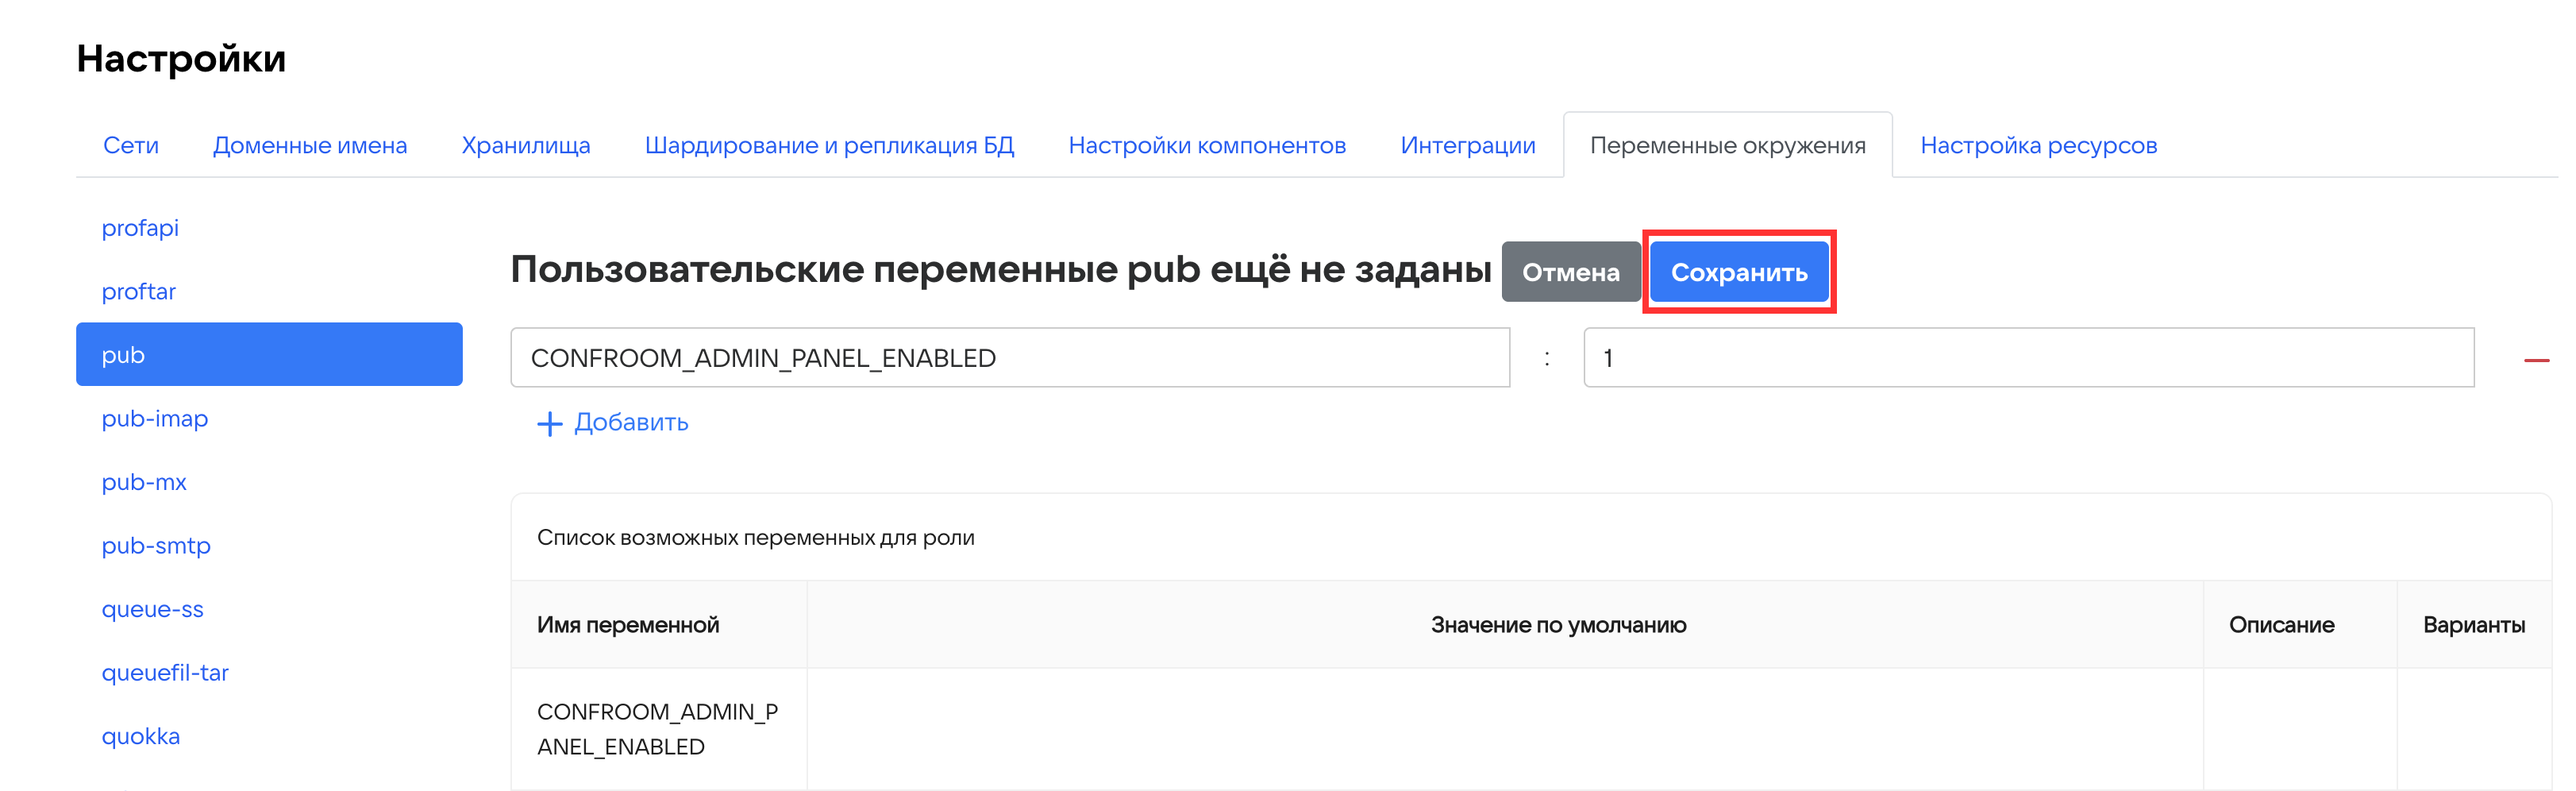The height and width of the screenshot is (791, 2576).
Task: Open pub-imap role in sidebar
Action: pos(155,419)
